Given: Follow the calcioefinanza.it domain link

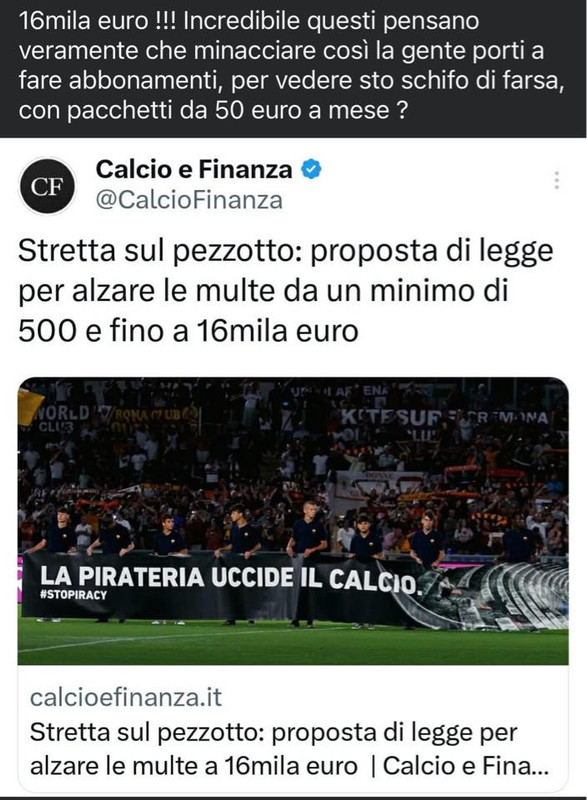Looking at the screenshot, I should point(126,697).
